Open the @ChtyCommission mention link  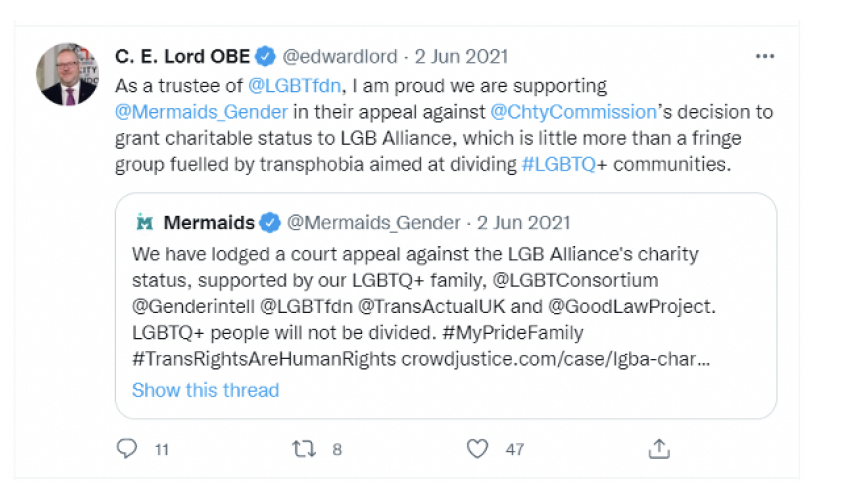coord(573,112)
